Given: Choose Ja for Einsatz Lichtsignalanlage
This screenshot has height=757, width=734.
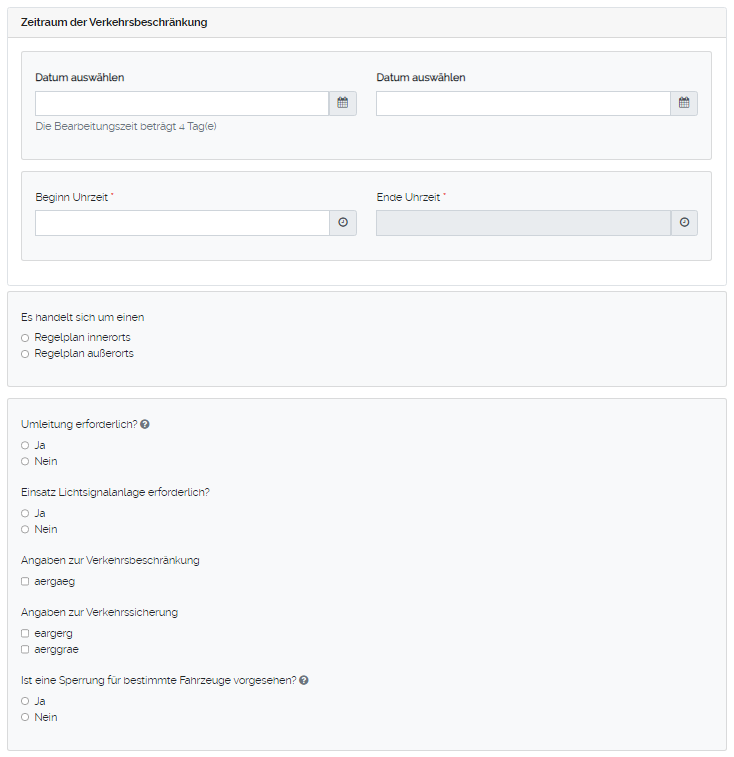Looking at the screenshot, I should 25,513.
